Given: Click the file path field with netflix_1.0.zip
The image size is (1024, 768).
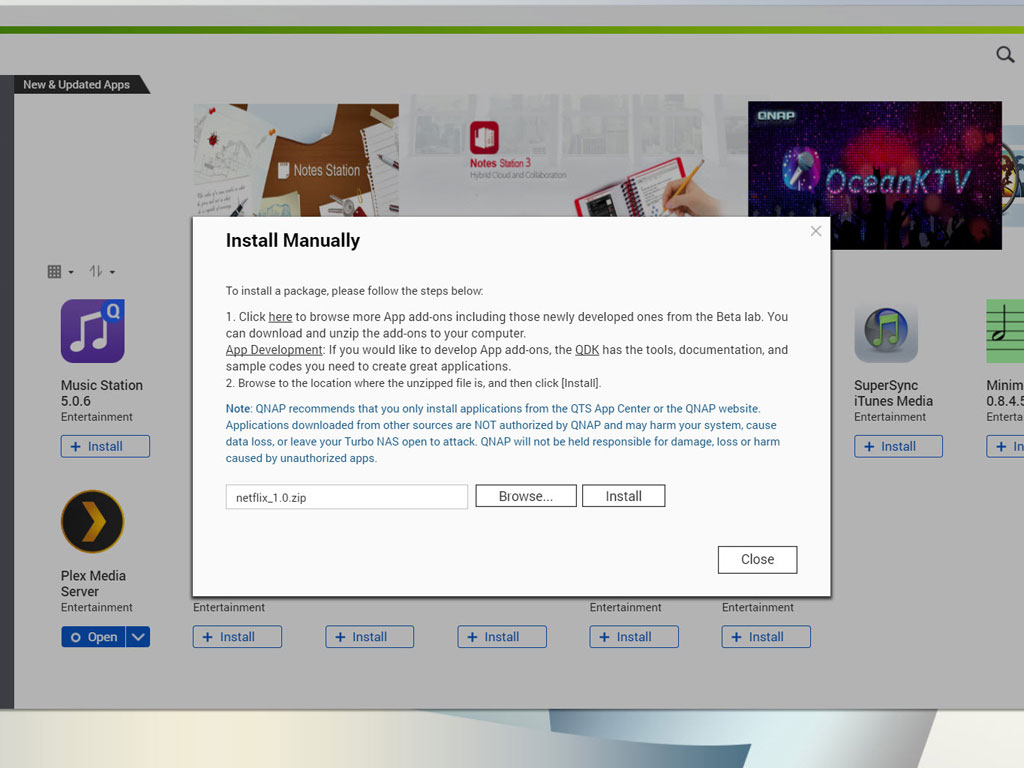Looking at the screenshot, I should pos(347,497).
